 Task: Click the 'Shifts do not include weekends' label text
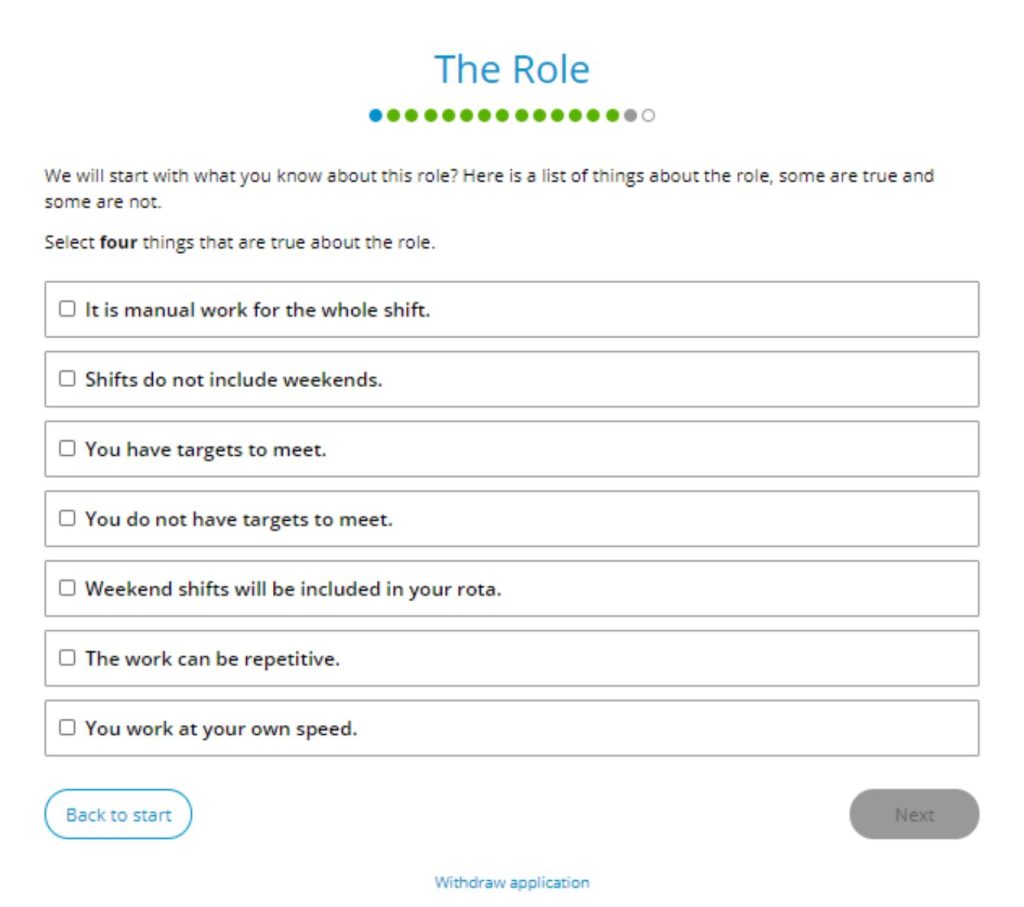pos(234,379)
